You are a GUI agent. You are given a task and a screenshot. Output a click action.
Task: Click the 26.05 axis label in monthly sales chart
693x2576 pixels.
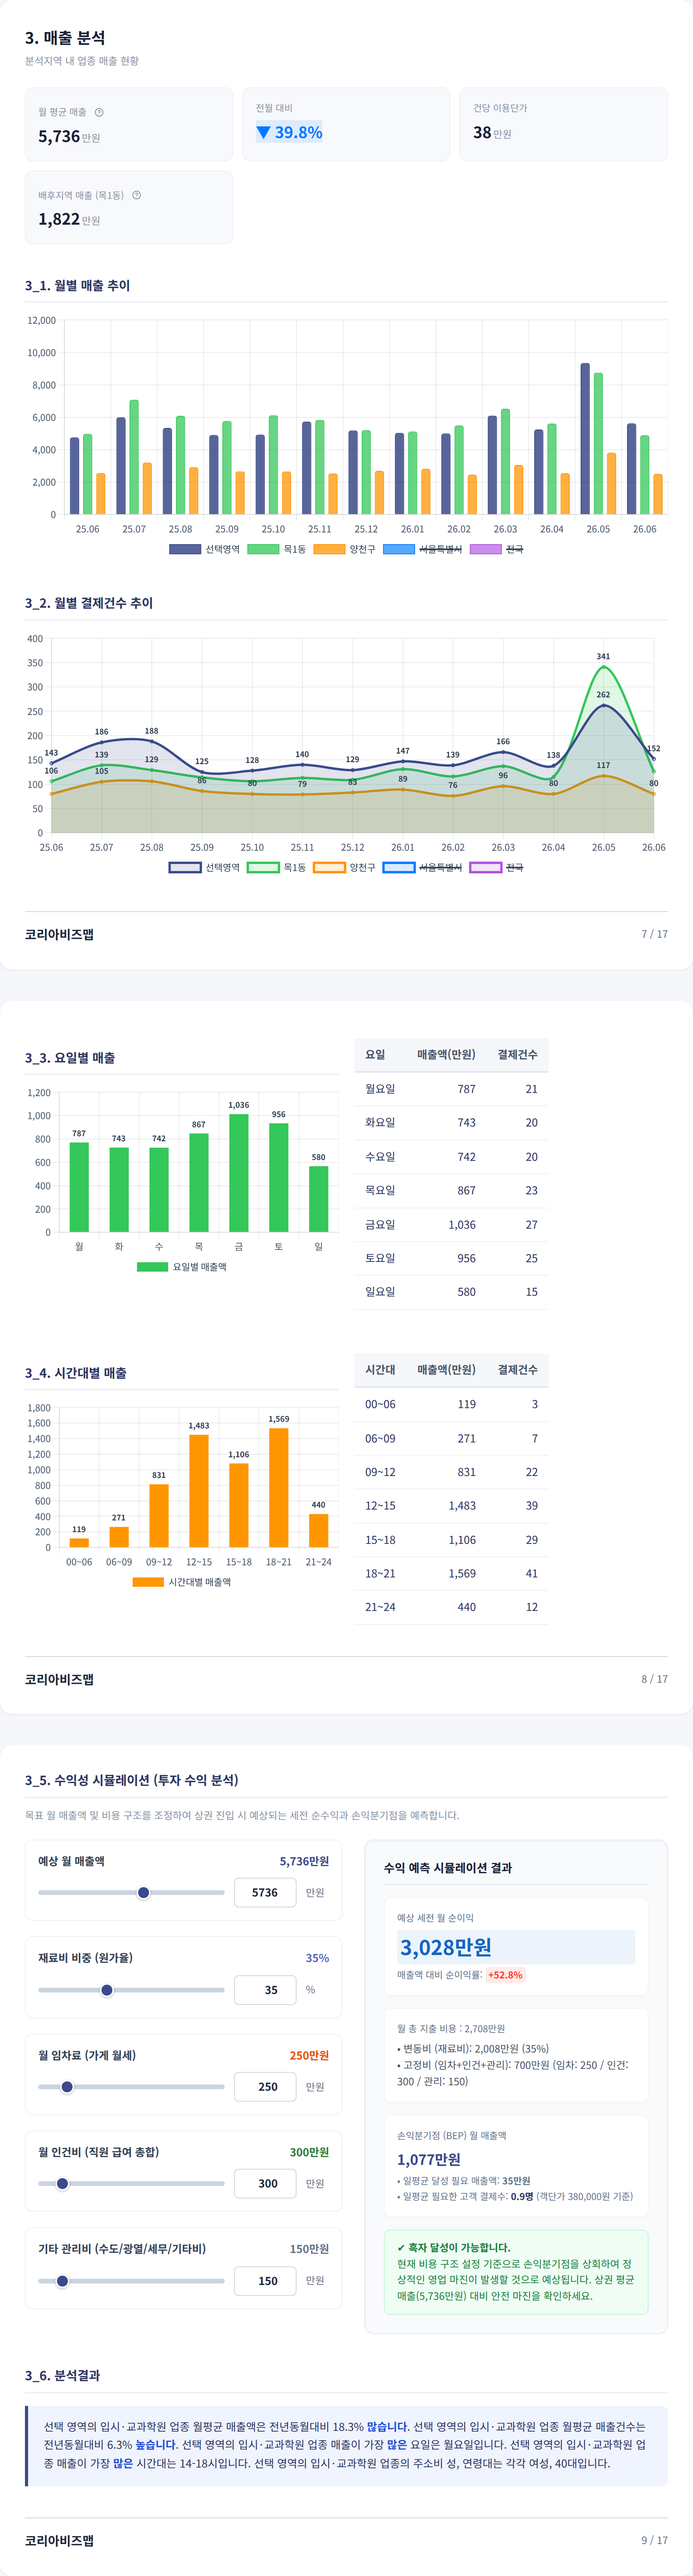[598, 529]
